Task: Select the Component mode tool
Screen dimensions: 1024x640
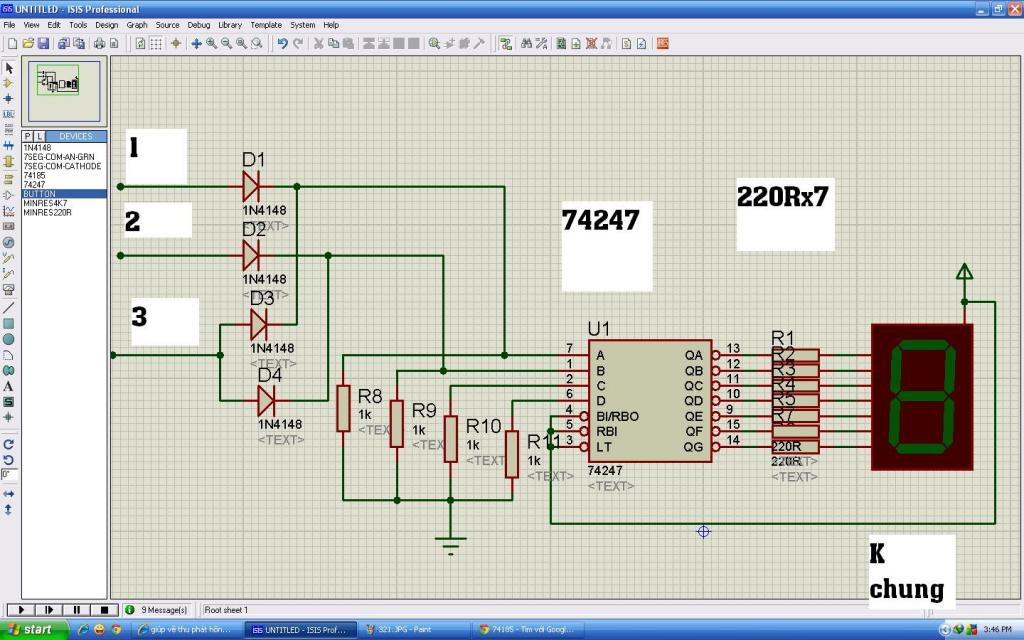Action: (8, 83)
